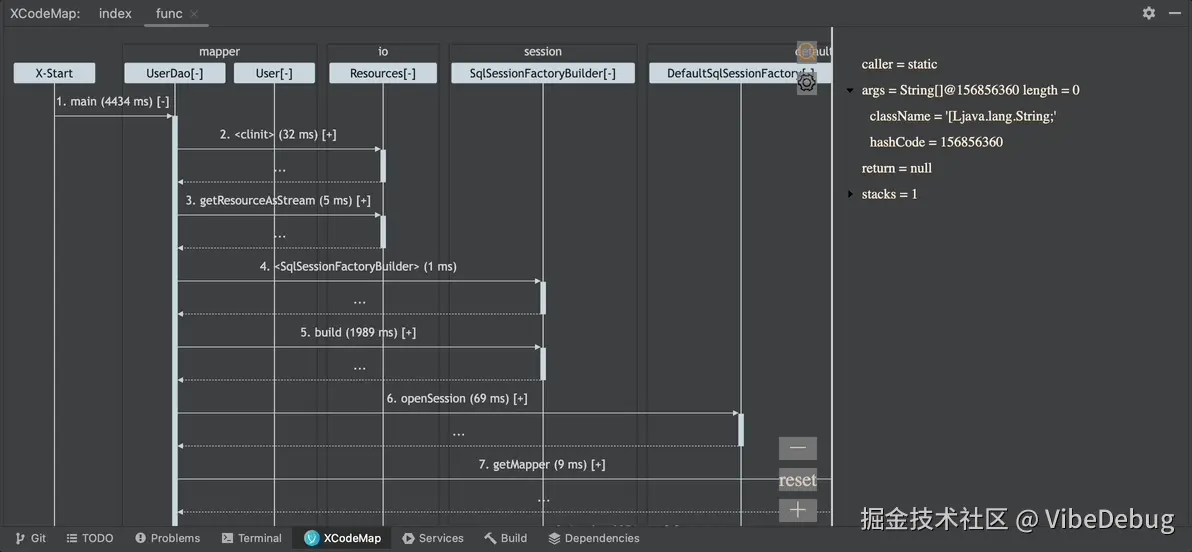
Task: Click ellipsis under build call
Action: 360,368
